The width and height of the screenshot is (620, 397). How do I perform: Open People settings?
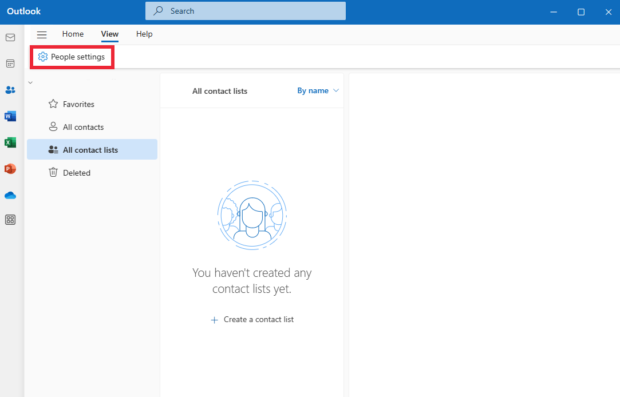tap(72, 57)
